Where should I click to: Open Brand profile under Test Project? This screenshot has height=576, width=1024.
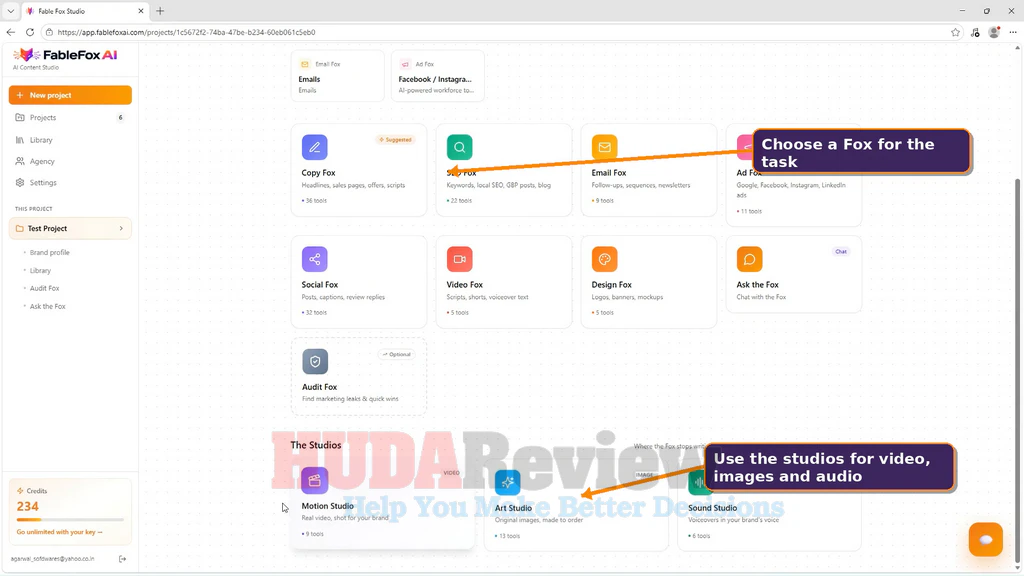point(49,252)
